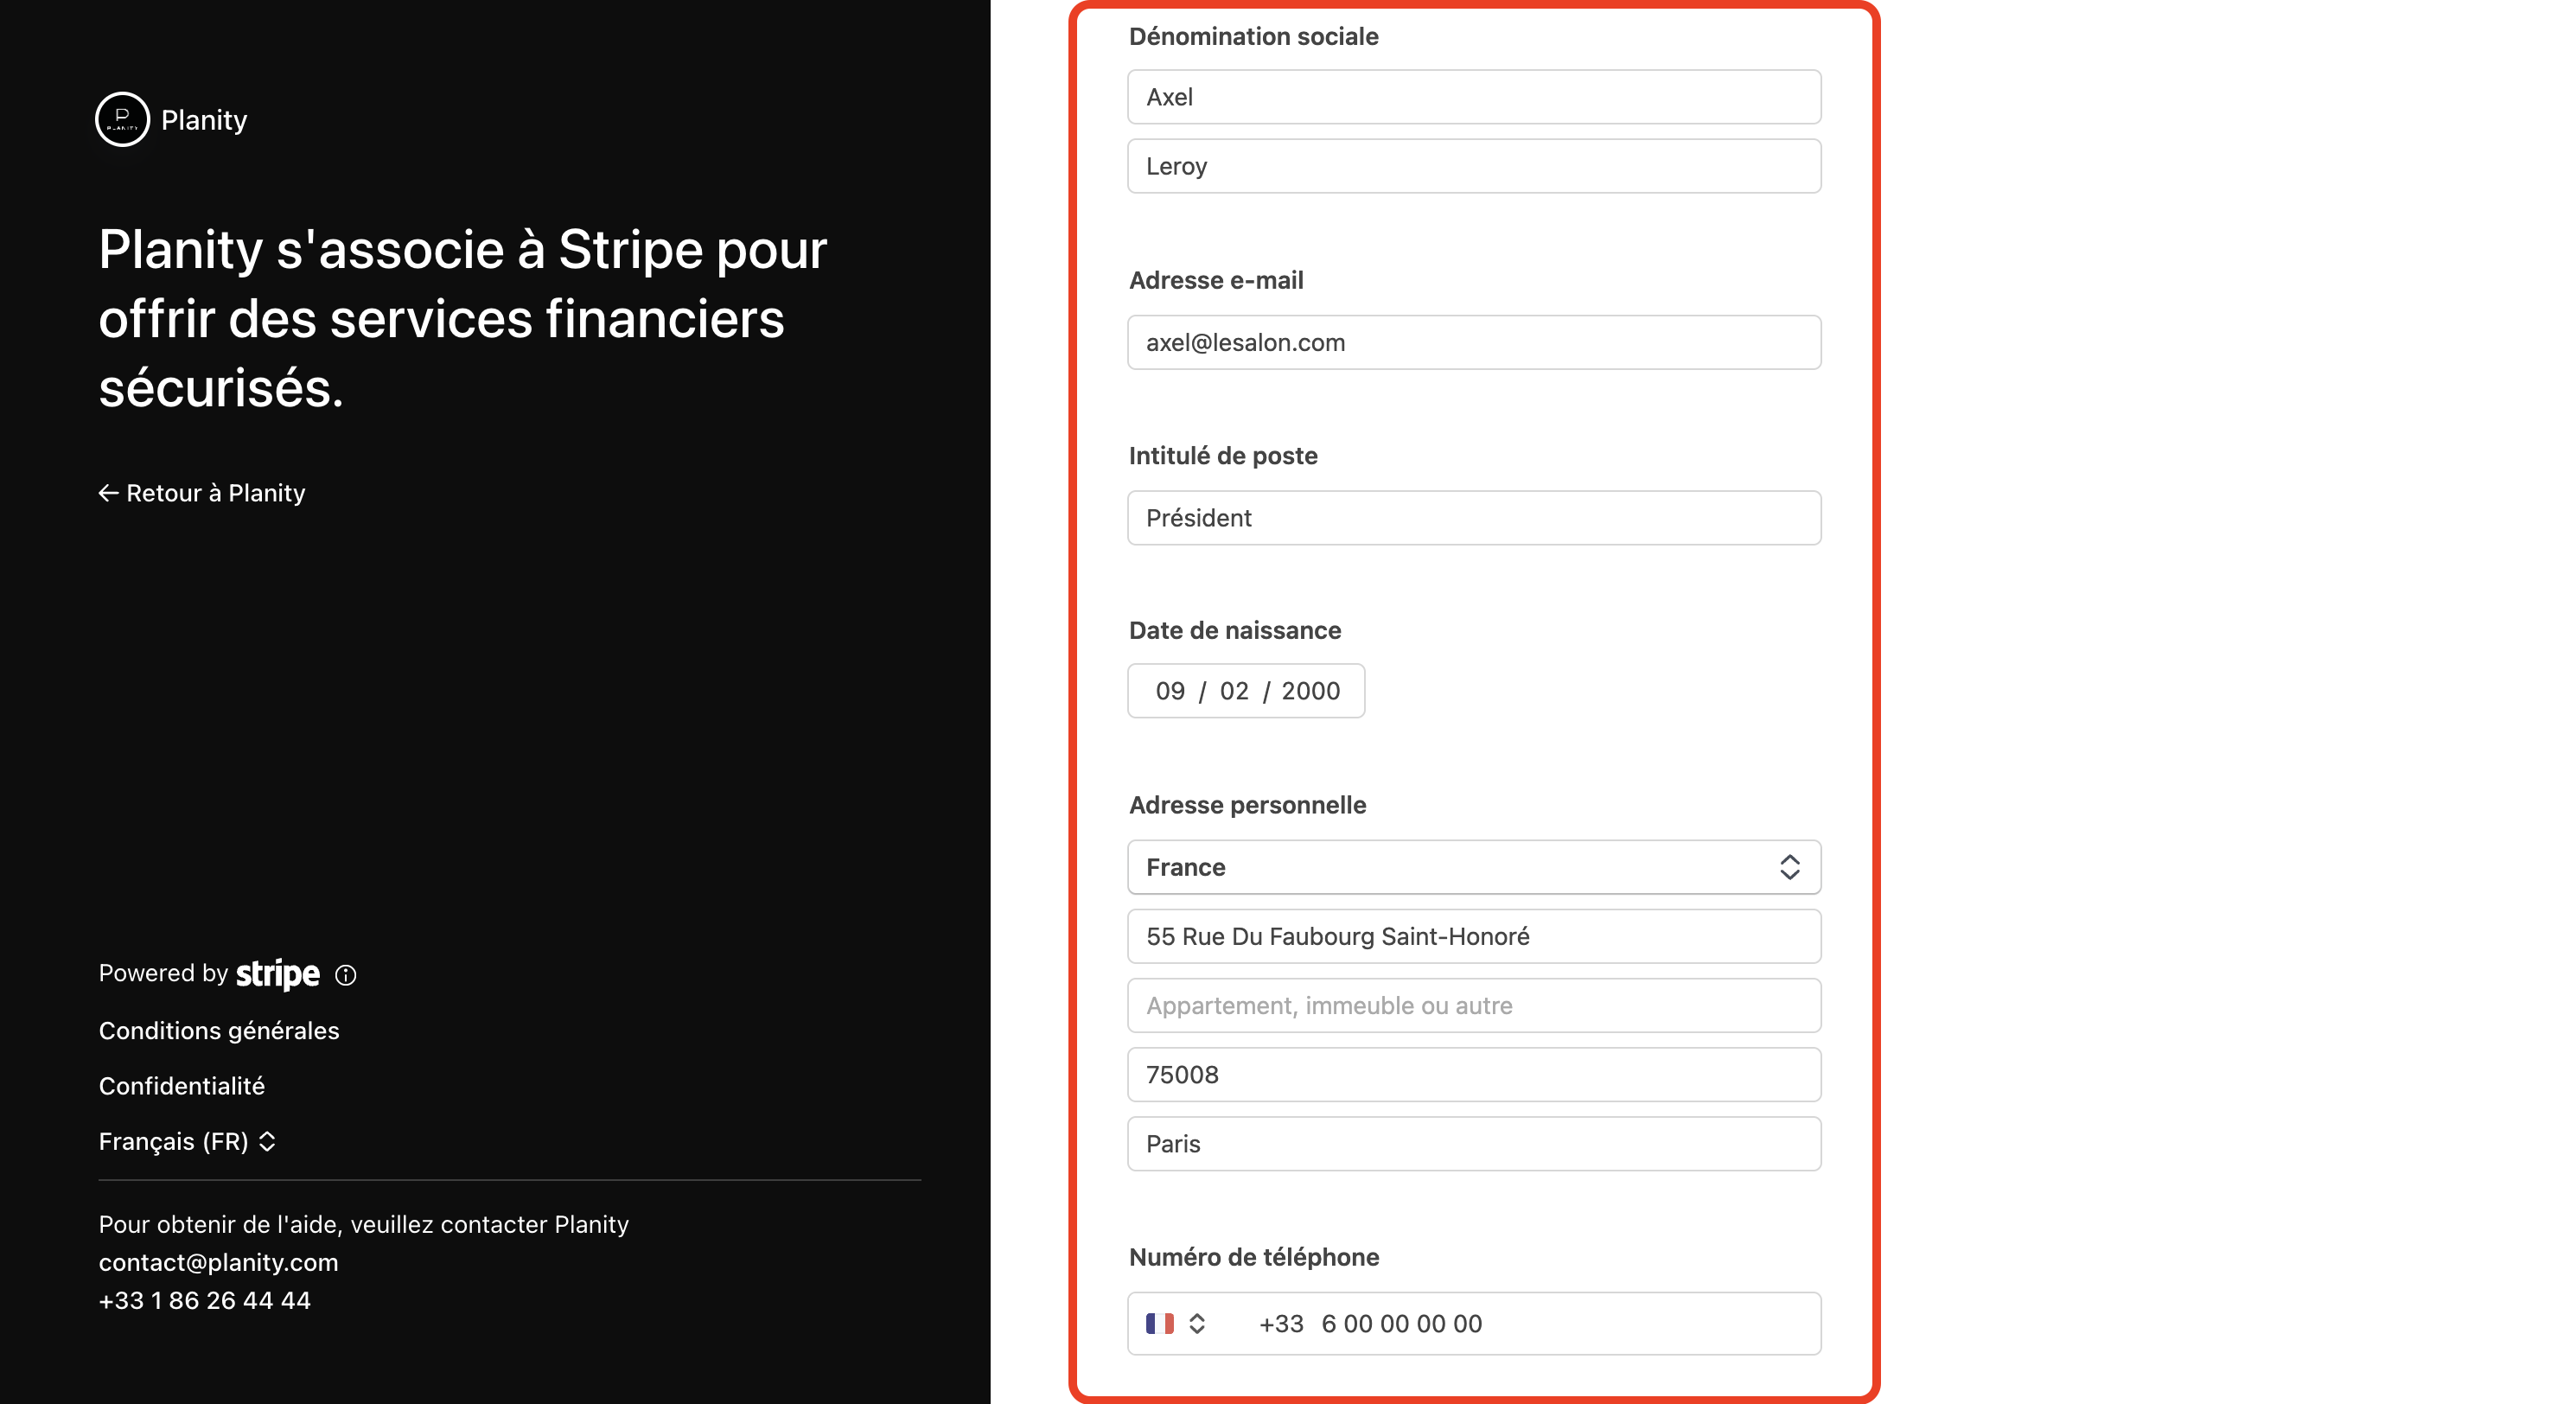Click the Planity circular logo icon
Image resolution: width=2576 pixels, height=1404 pixels.
(x=122, y=119)
